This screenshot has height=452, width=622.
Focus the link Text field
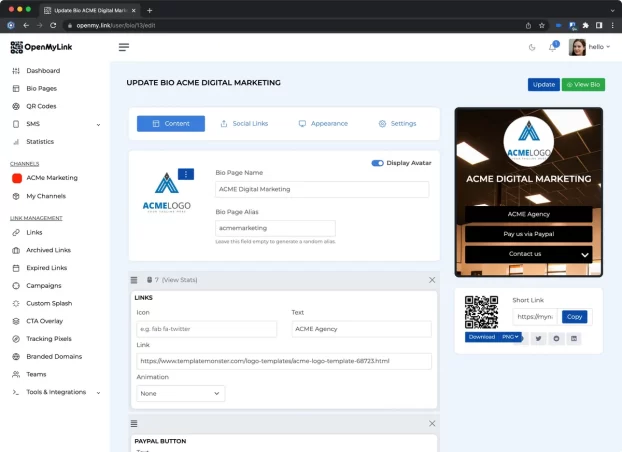(x=361, y=329)
